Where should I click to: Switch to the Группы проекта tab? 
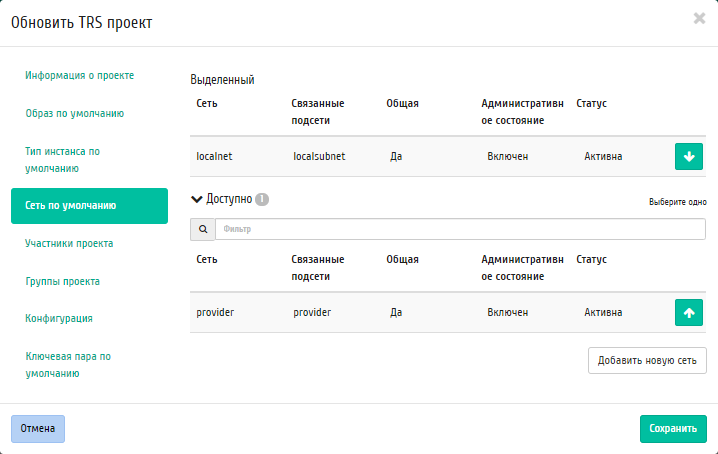(63, 281)
